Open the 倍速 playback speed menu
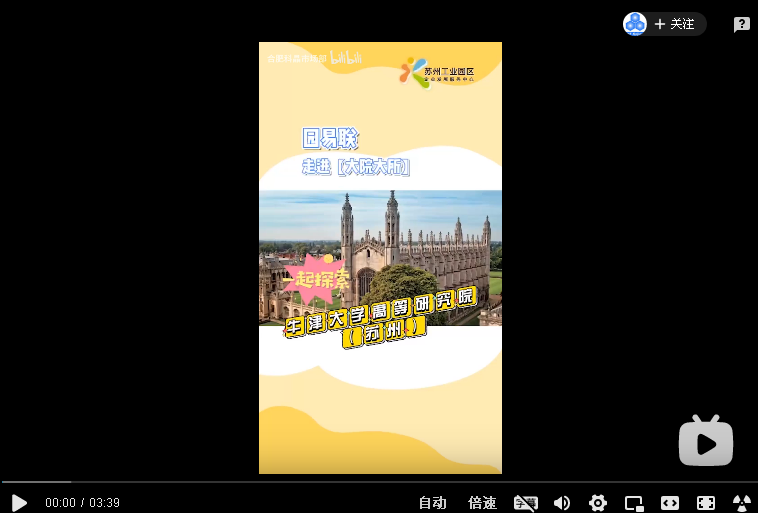 pos(482,503)
